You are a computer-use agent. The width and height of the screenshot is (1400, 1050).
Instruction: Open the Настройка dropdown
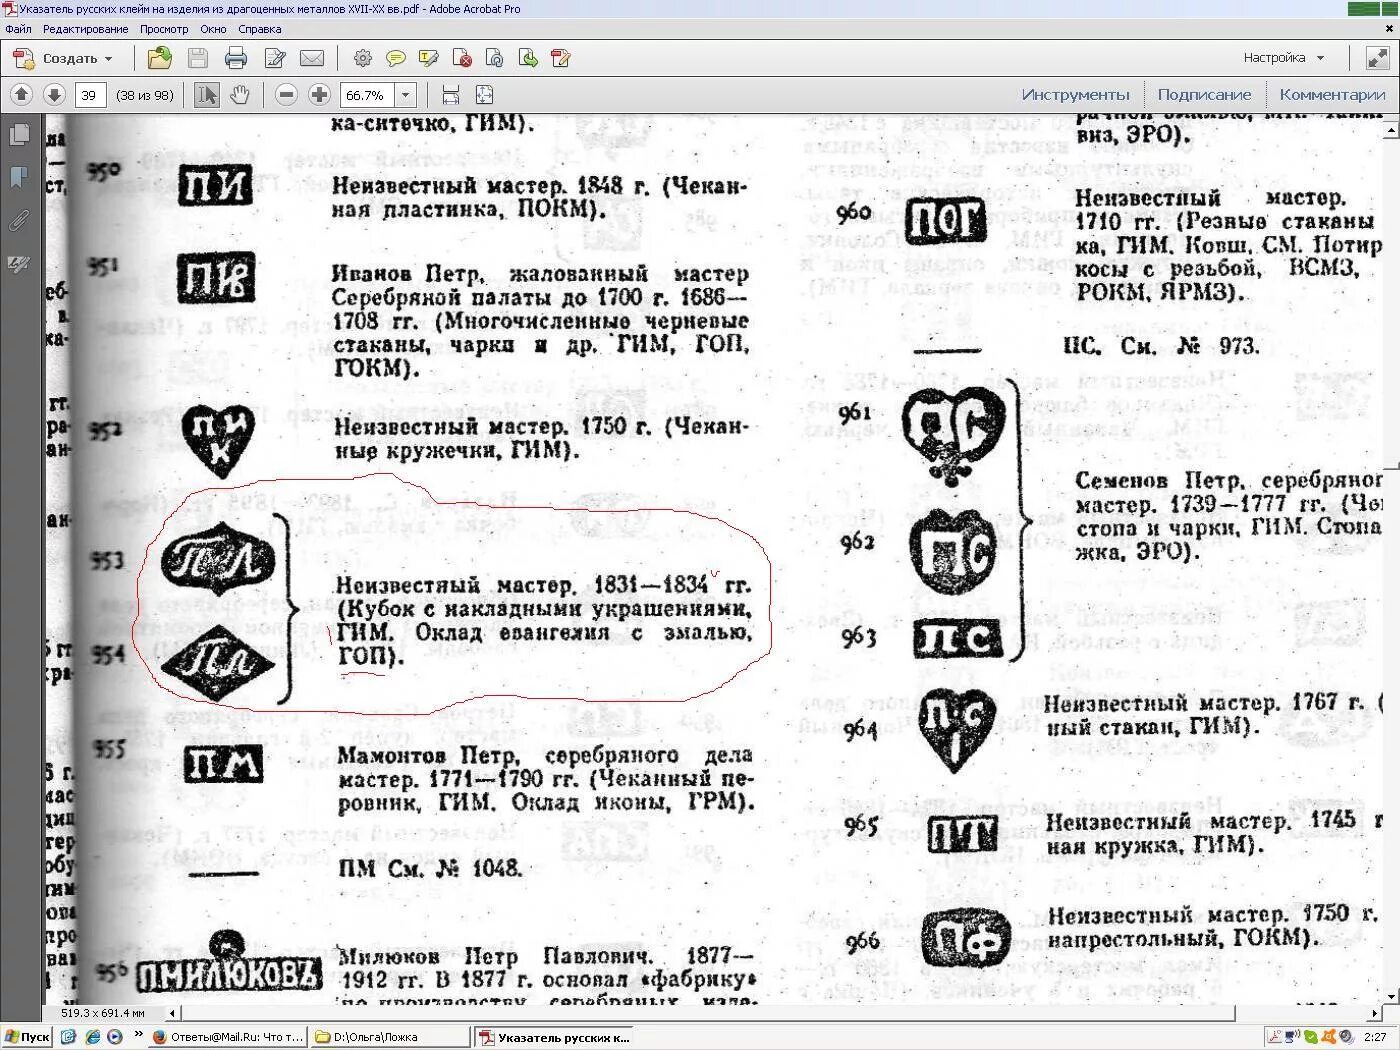click(x=1284, y=58)
